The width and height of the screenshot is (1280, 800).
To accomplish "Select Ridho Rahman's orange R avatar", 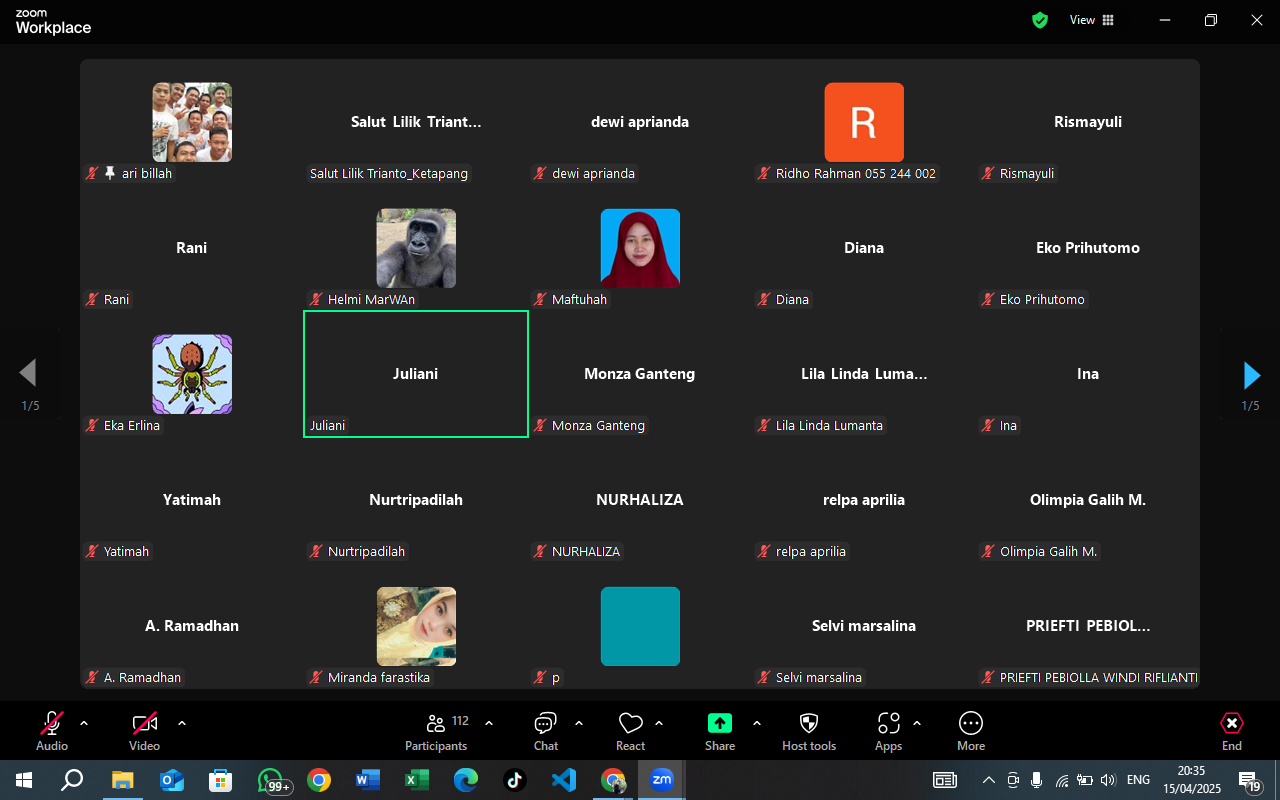I will point(863,122).
